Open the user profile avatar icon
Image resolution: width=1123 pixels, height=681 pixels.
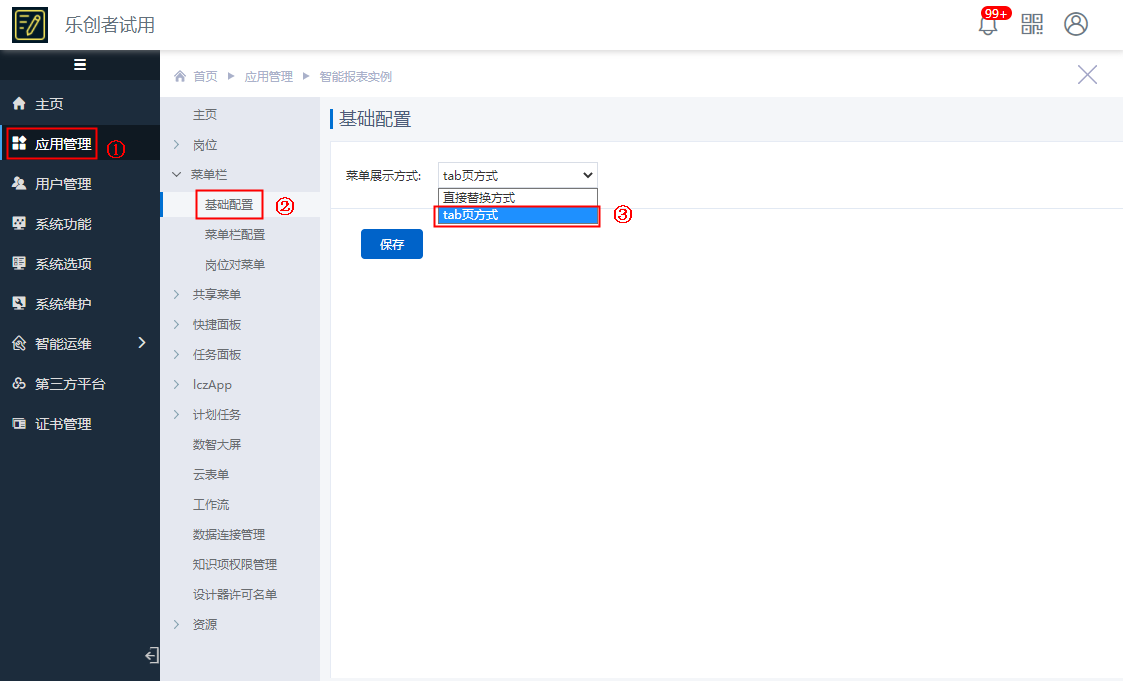point(1076,25)
